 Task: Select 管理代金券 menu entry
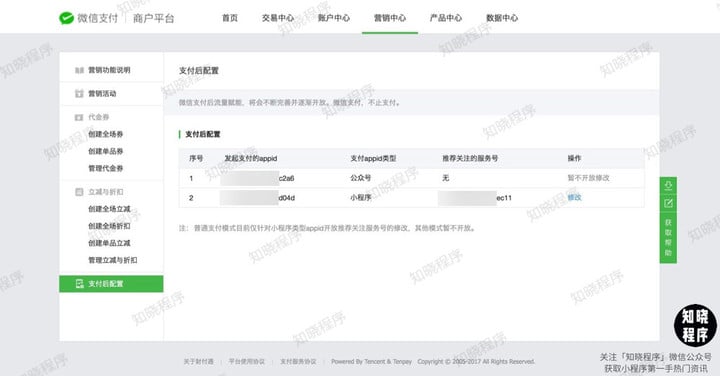[x=106, y=168]
